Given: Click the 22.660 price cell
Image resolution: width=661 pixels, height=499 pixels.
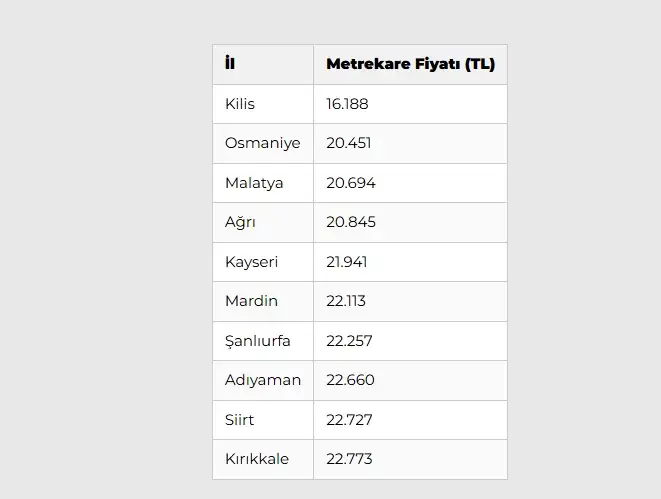Looking at the screenshot, I should (350, 380).
